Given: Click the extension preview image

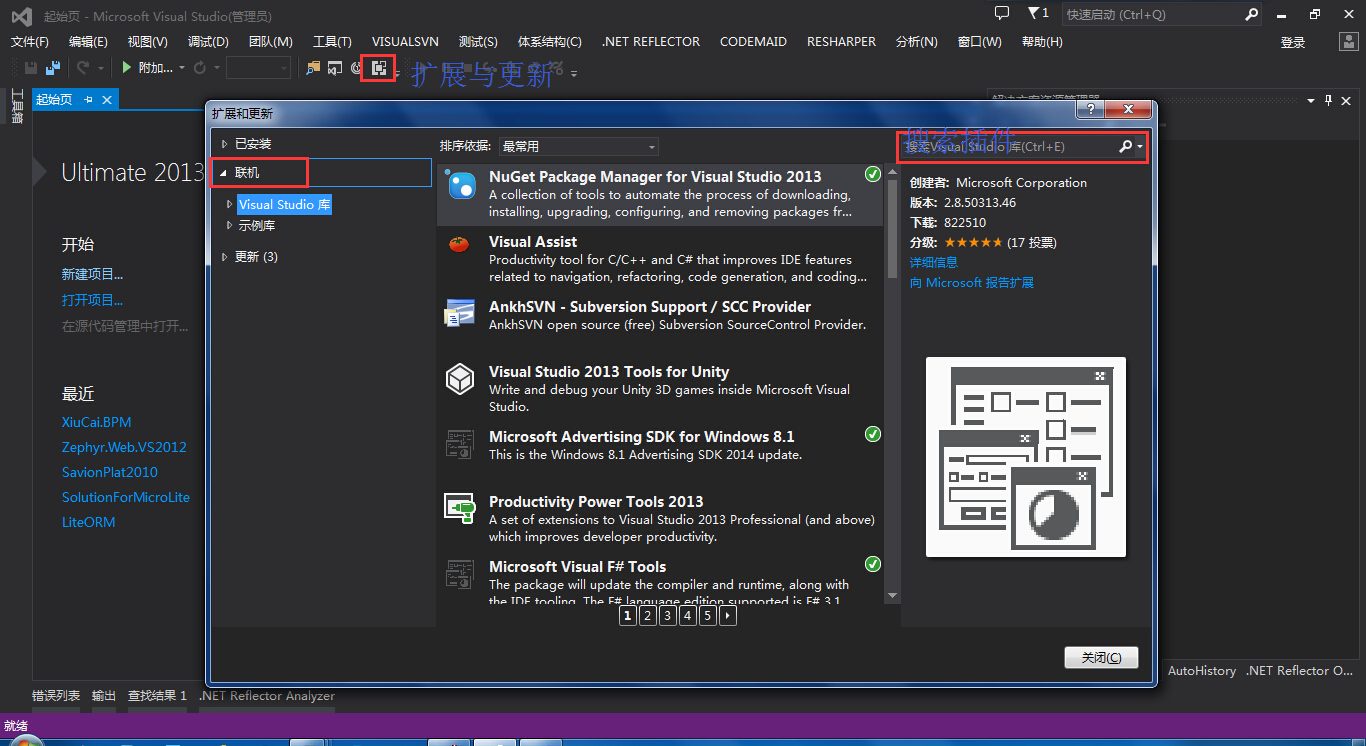Looking at the screenshot, I should [1026, 457].
